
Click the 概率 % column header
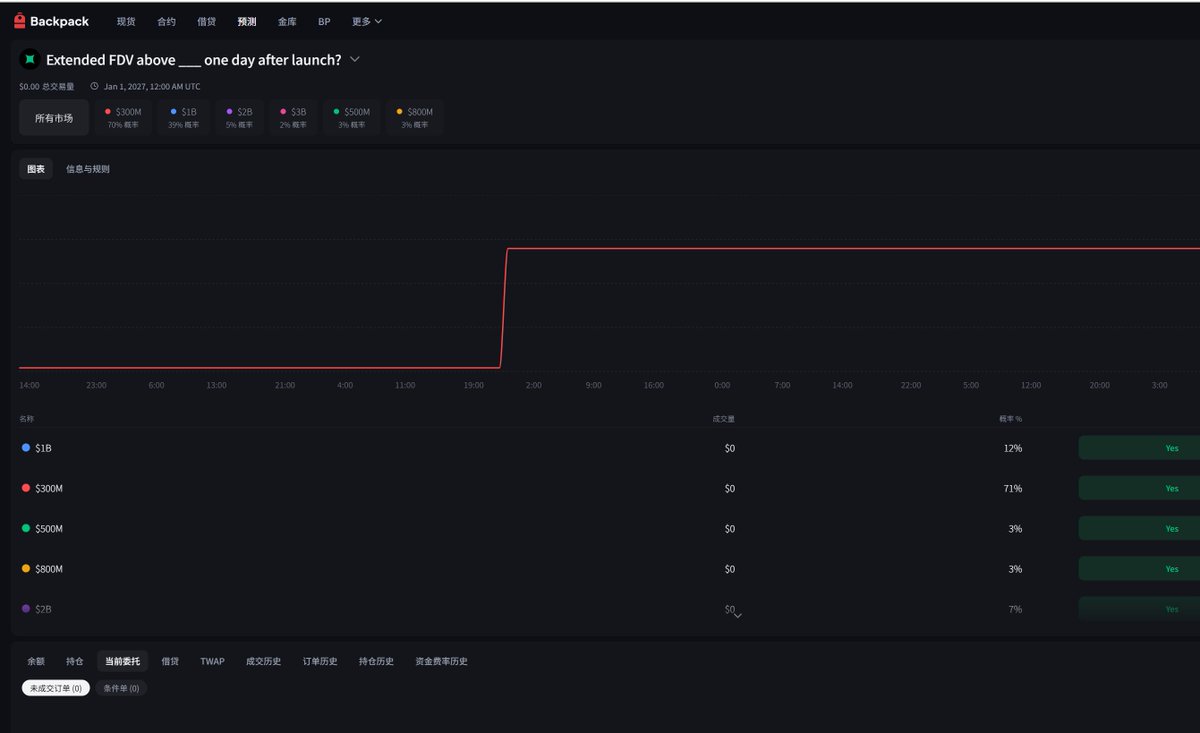coord(1011,419)
